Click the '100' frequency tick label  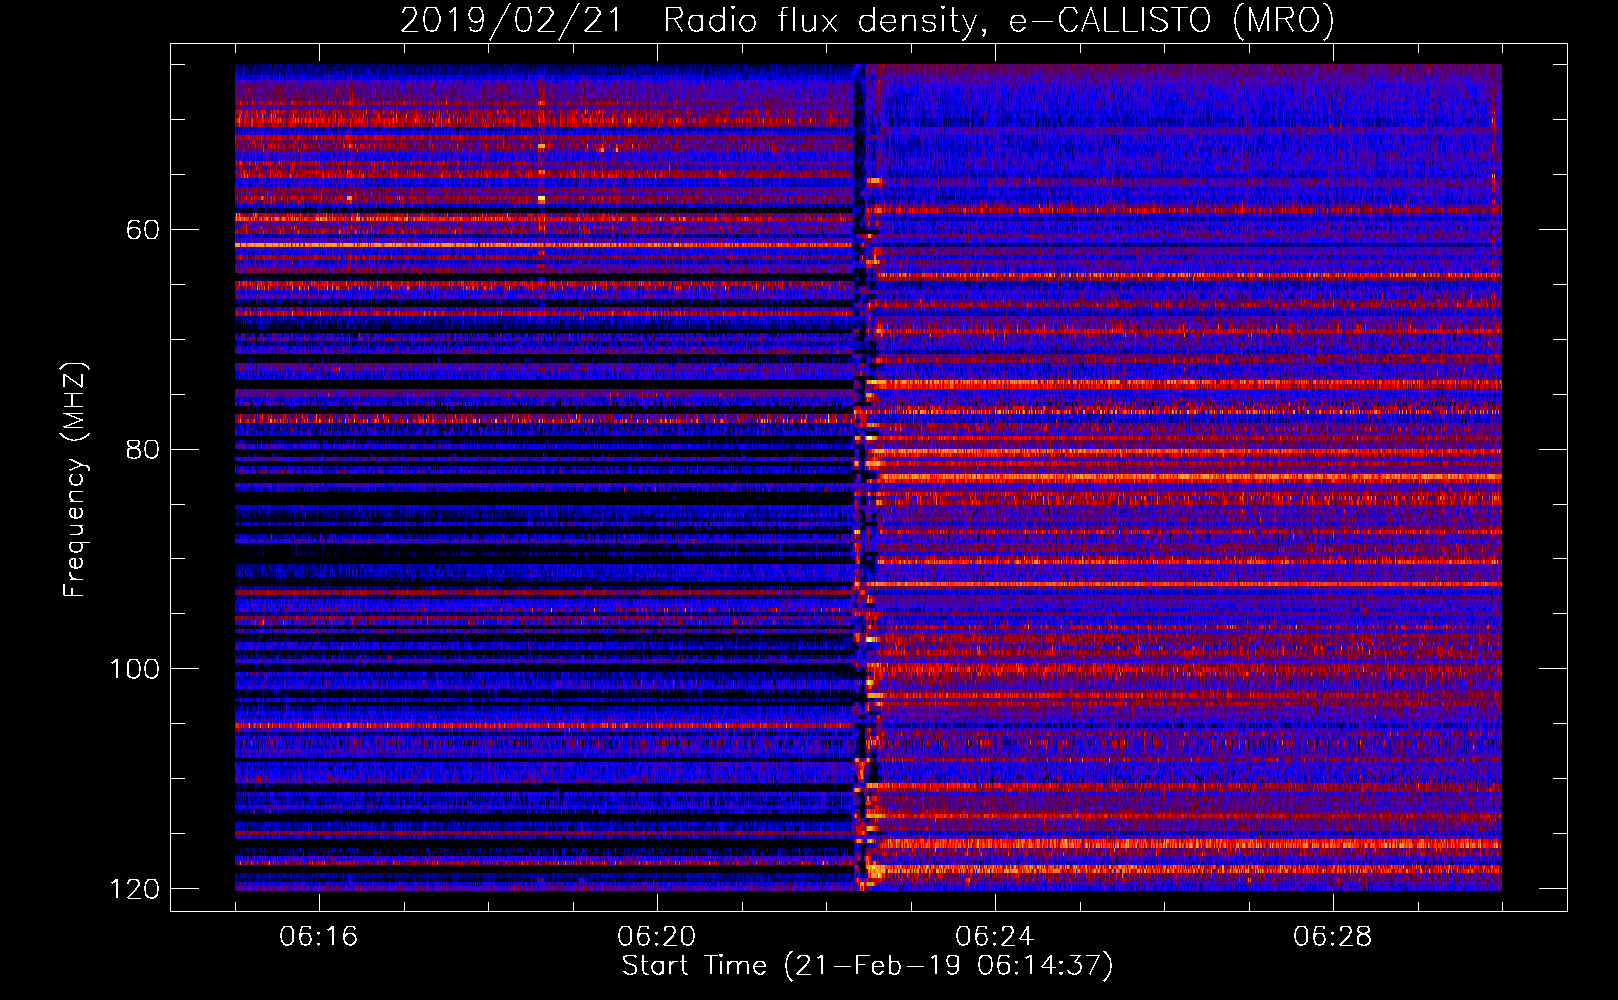135,669
